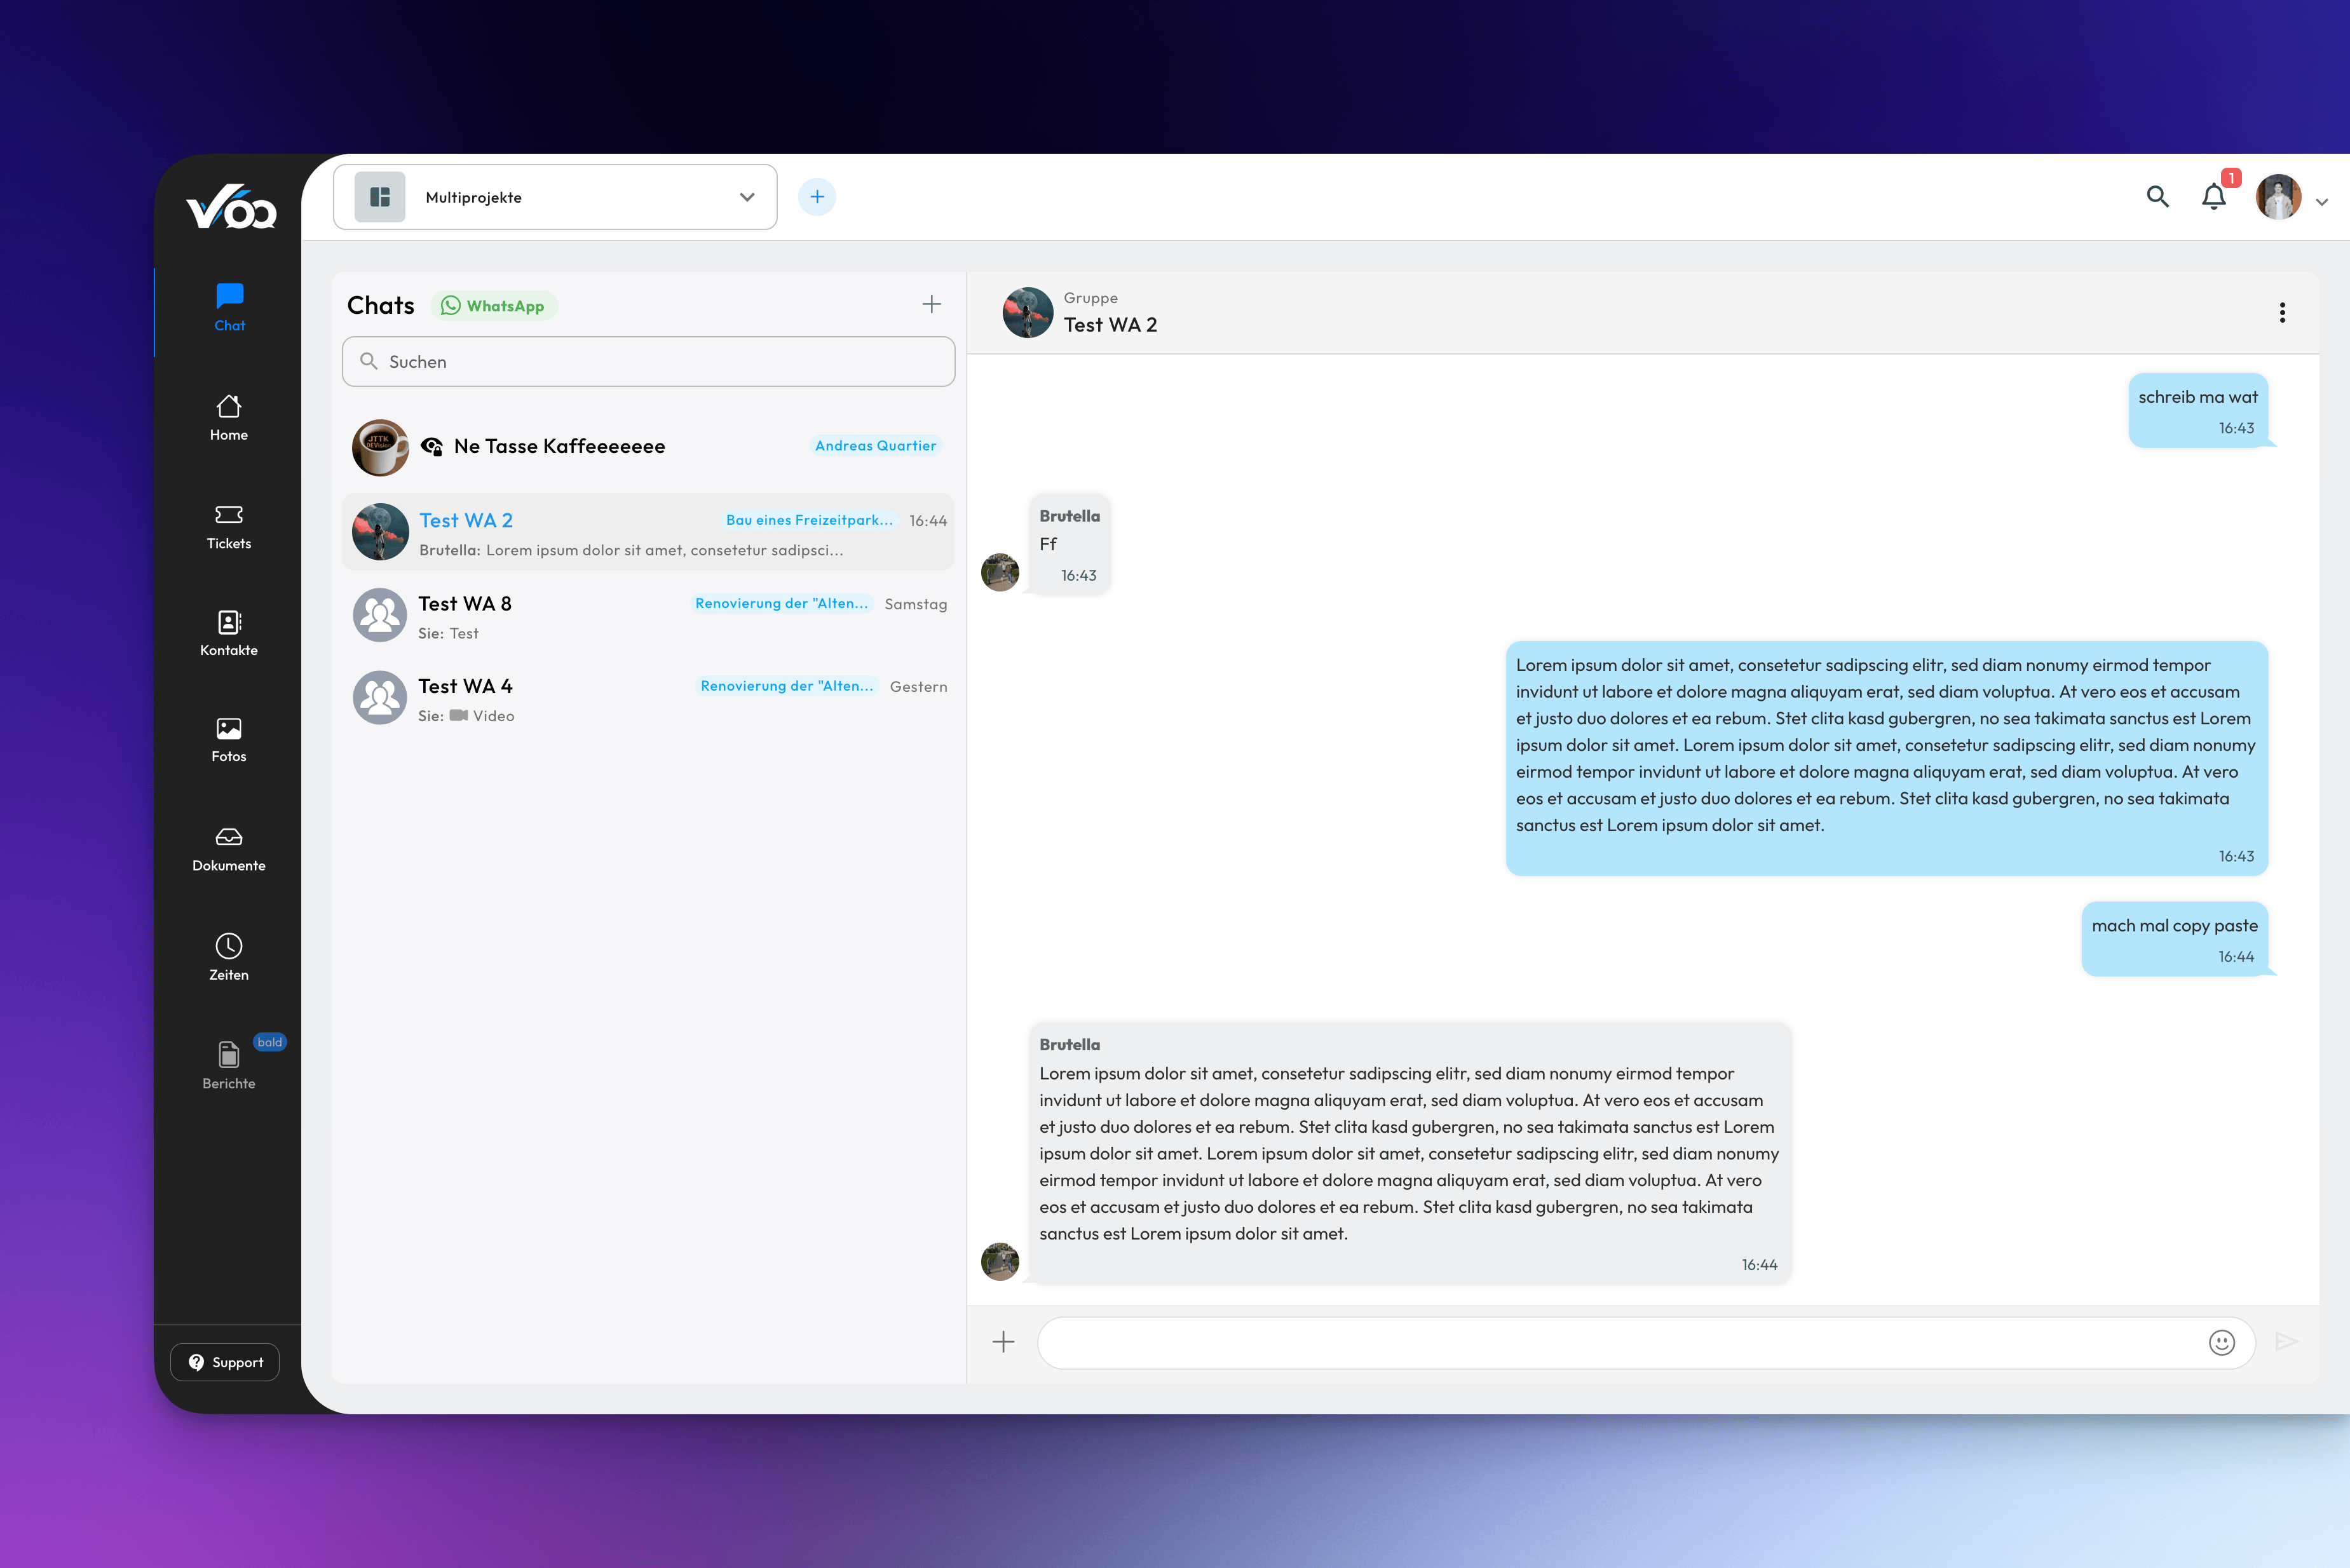Image resolution: width=2350 pixels, height=1568 pixels.
Task: Open the Test WA 2 chat options menu
Action: (2283, 312)
